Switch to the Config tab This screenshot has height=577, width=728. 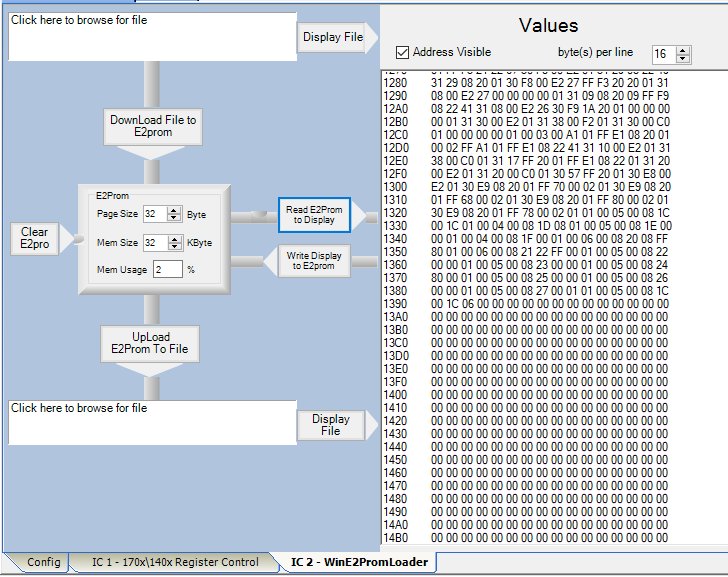(43, 562)
